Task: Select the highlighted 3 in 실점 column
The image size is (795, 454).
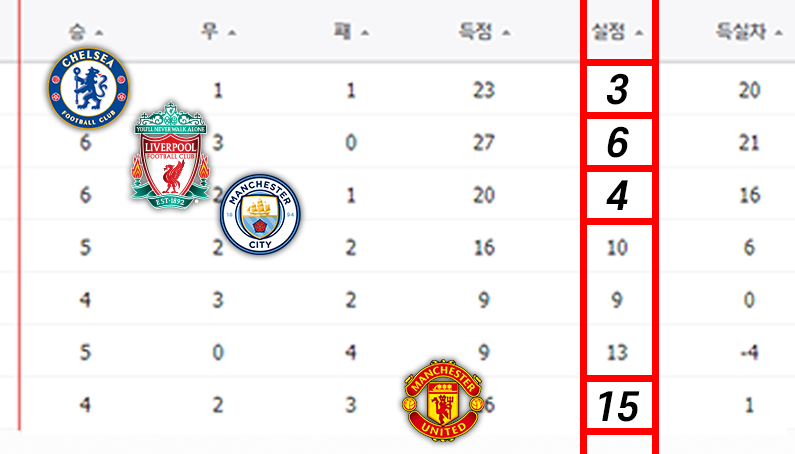Action: [619, 89]
